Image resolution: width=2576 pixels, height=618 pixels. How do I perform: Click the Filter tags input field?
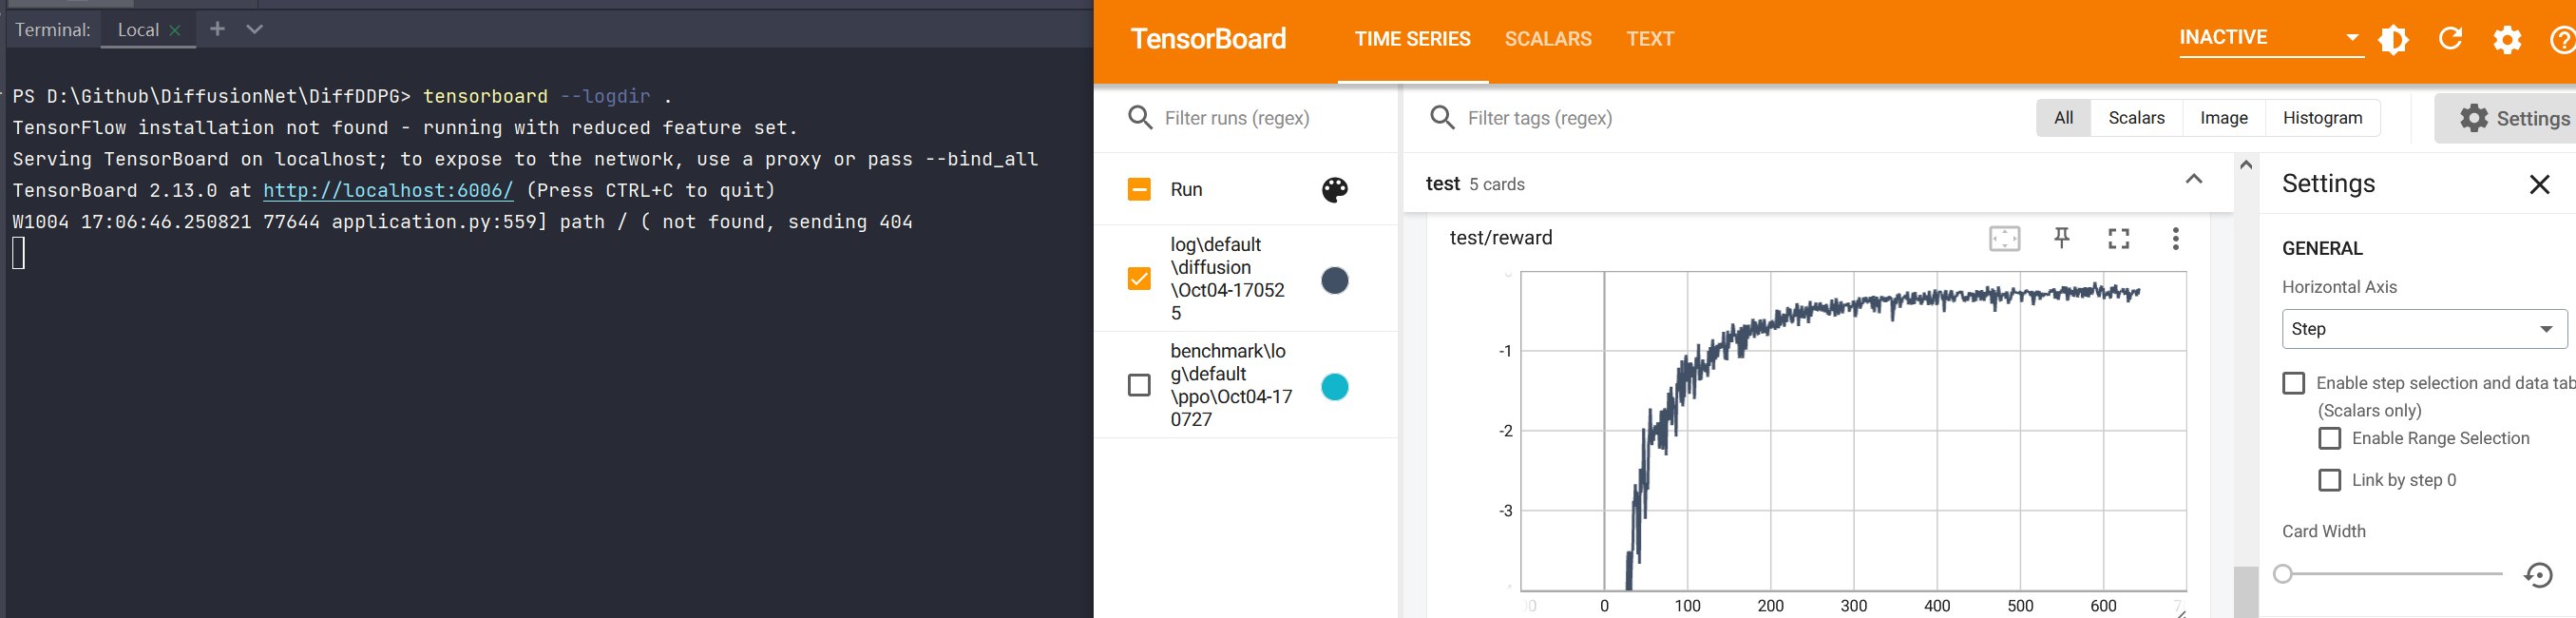coord(1740,118)
